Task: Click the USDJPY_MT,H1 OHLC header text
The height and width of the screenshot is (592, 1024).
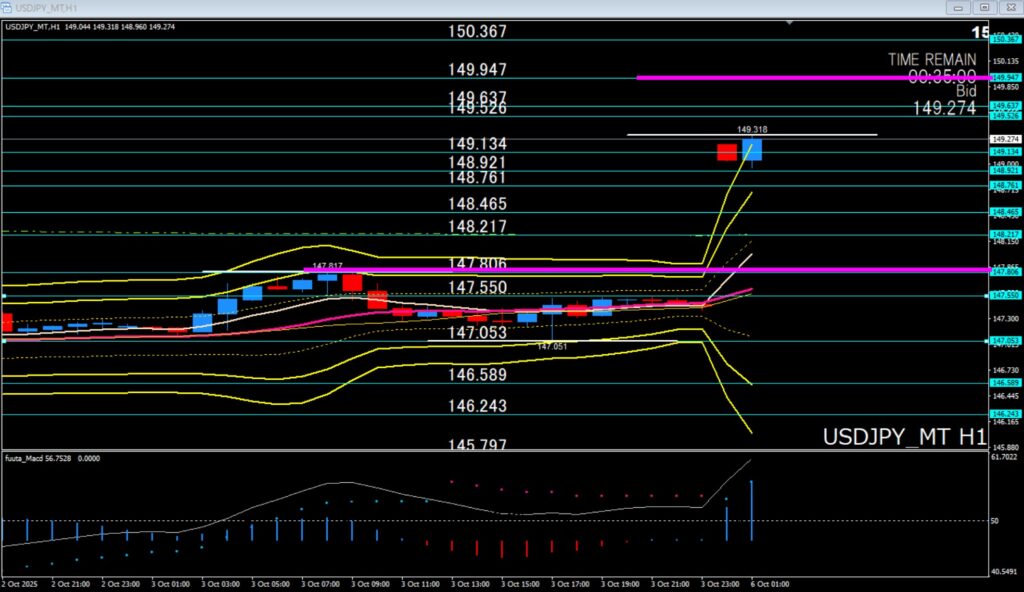Action: coord(90,26)
